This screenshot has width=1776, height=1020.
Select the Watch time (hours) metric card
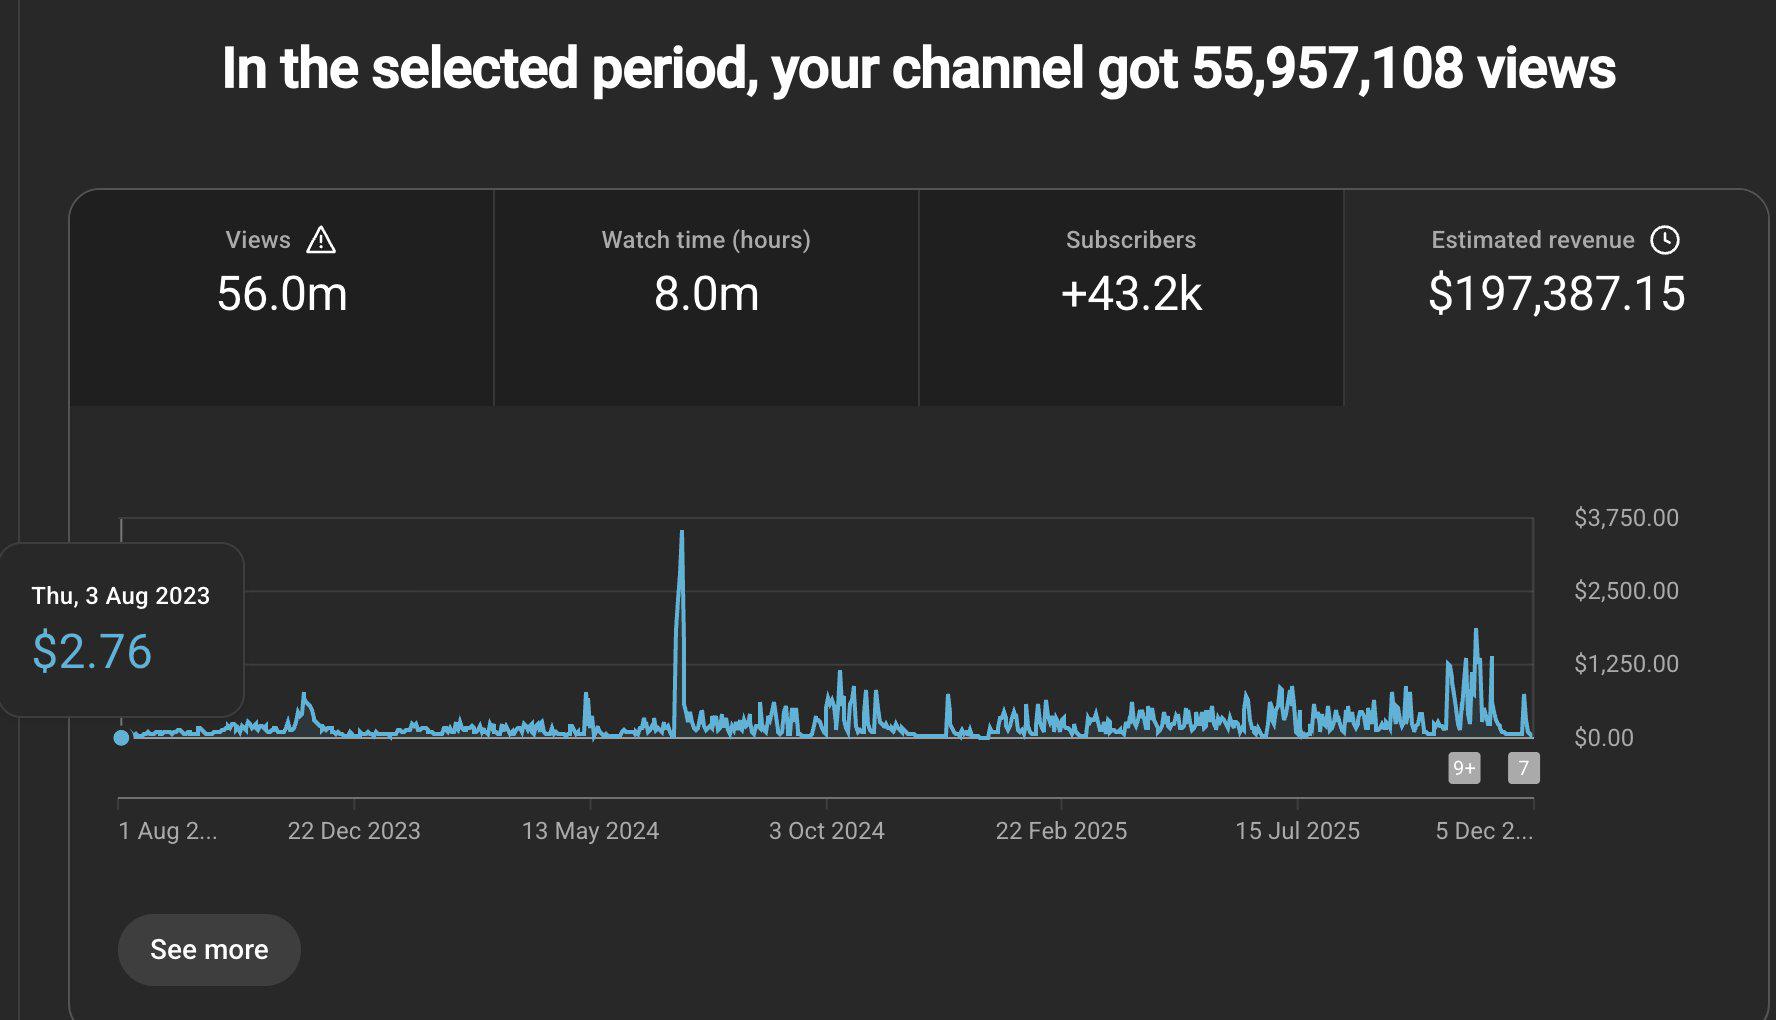pyautogui.click(x=706, y=295)
